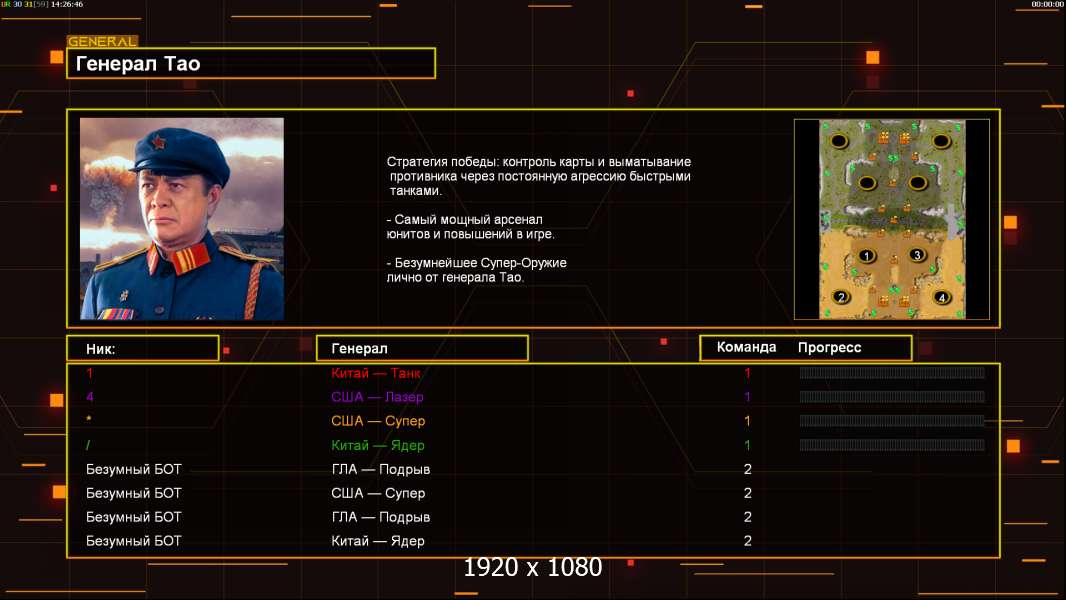The height and width of the screenshot is (600, 1066).
Task: Select purple player row nick '4'
Action: pos(90,397)
